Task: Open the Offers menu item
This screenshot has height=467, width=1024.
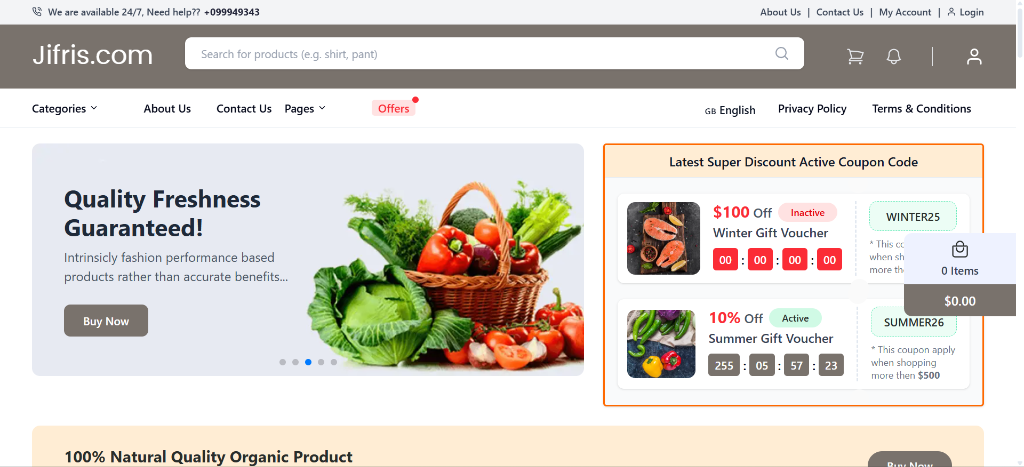Action: (394, 108)
